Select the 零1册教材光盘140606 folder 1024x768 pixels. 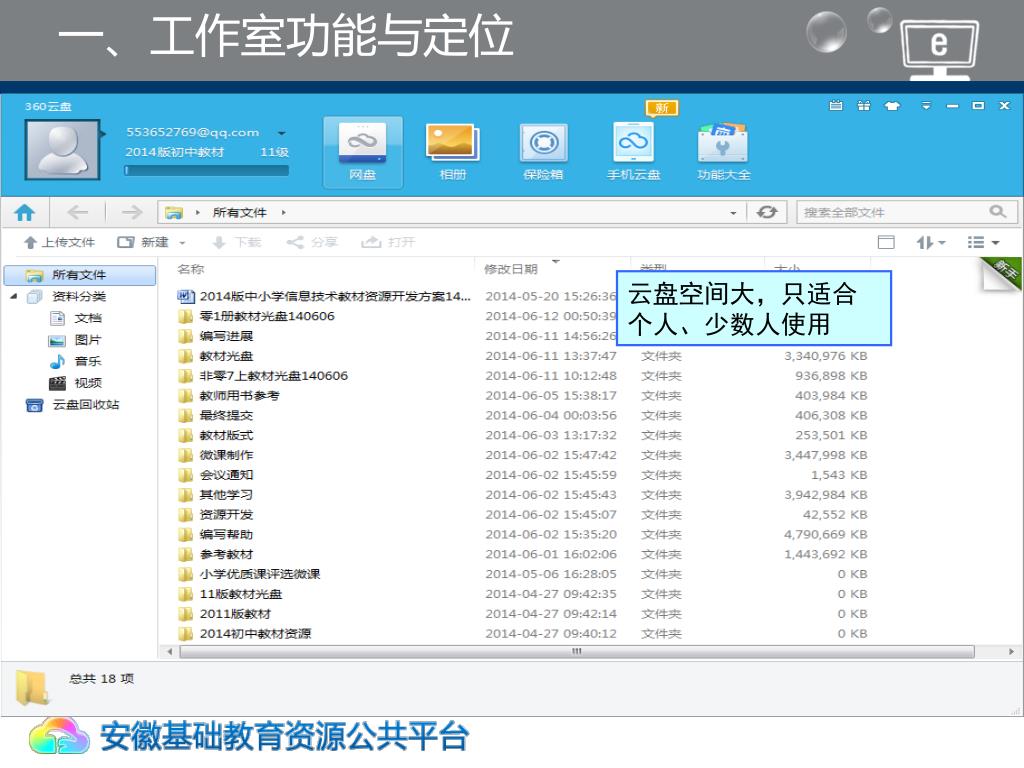point(256,316)
